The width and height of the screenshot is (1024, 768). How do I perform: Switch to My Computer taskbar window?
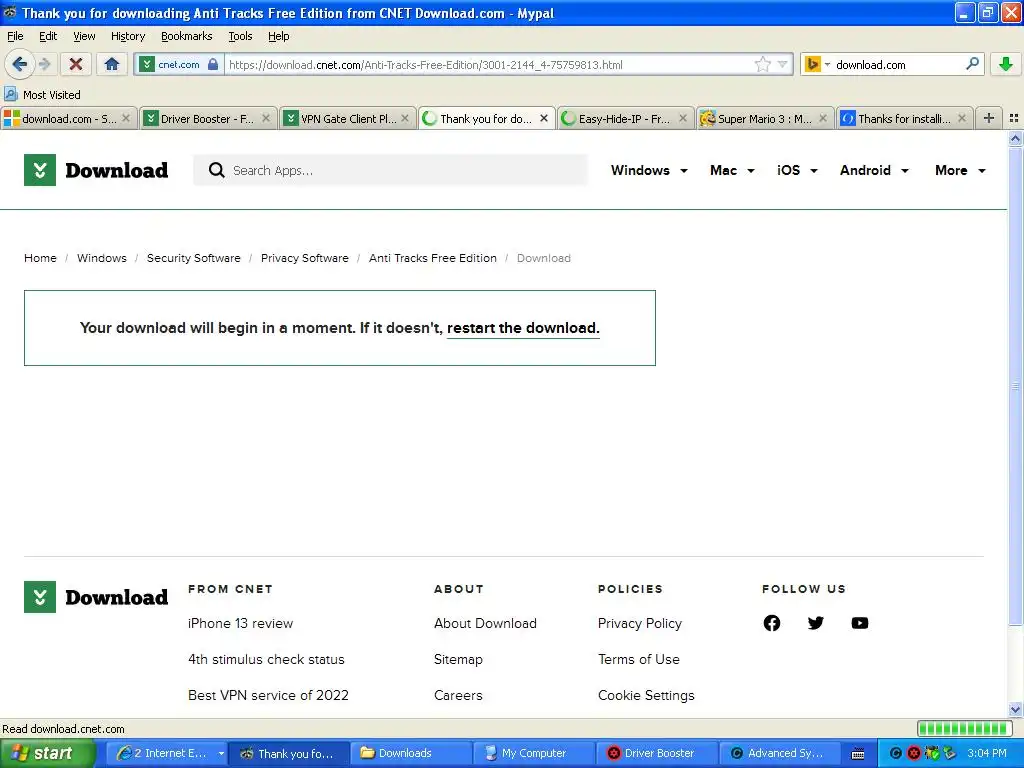point(535,753)
